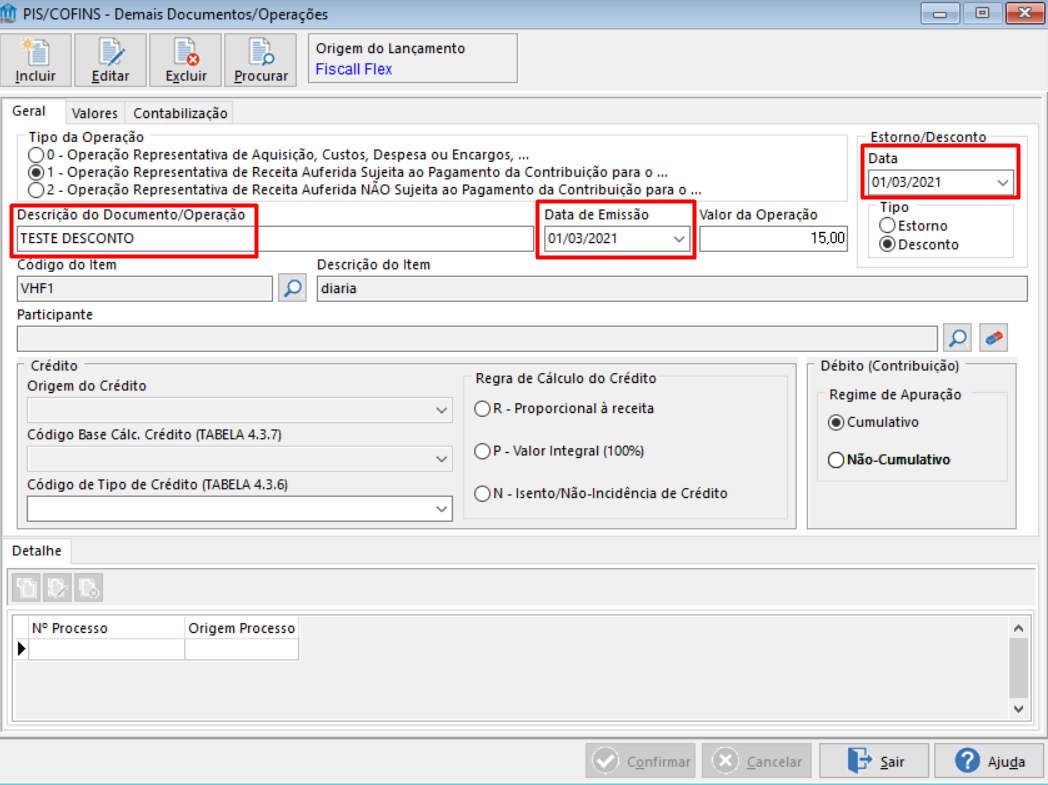Click the Participante search magnifier icon
Image resolution: width=1048 pixels, height=785 pixels.
(x=957, y=337)
